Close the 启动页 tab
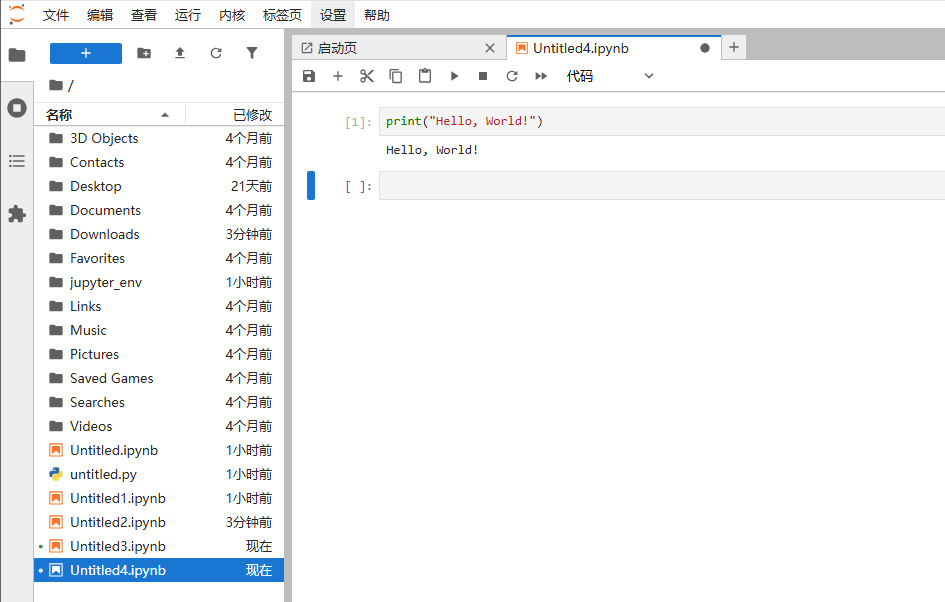The image size is (945, 602). (490, 48)
